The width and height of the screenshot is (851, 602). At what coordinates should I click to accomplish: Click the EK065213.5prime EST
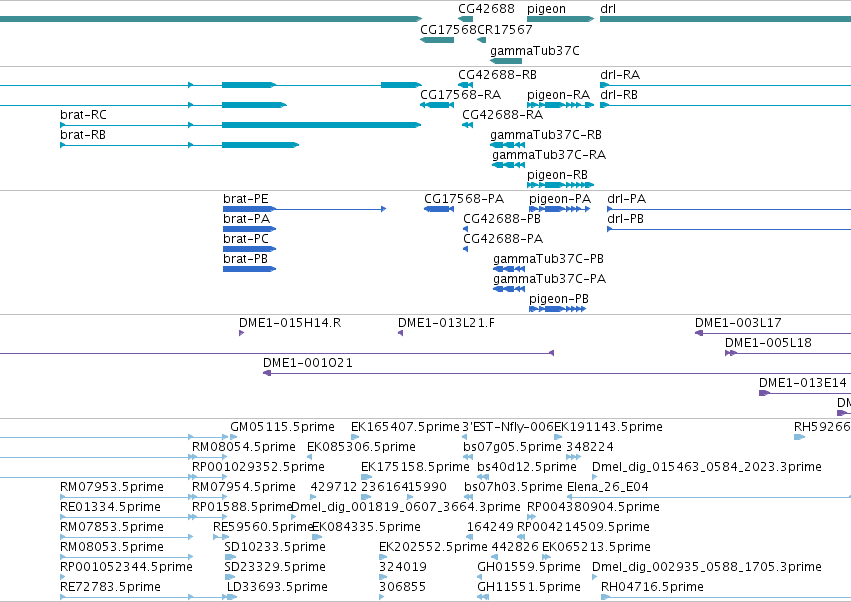[x=546, y=557]
